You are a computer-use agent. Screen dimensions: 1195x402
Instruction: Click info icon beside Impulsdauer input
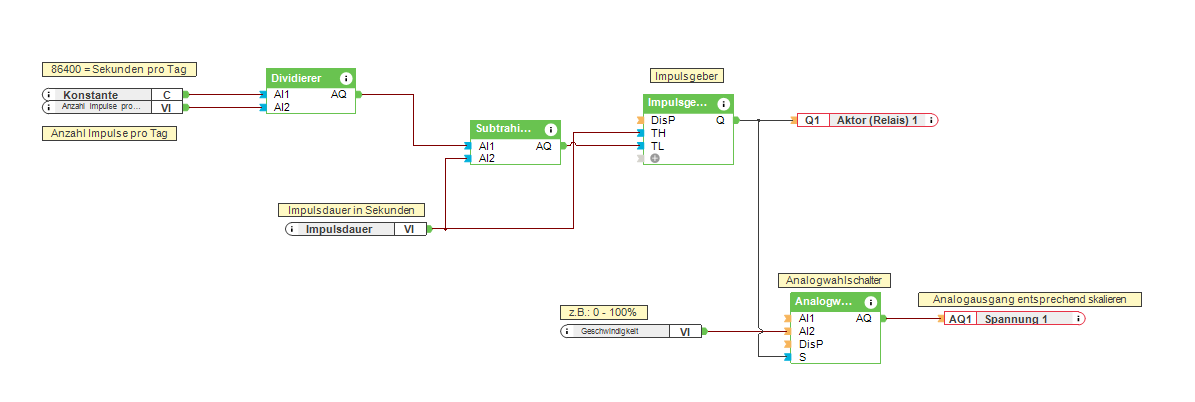pyautogui.click(x=292, y=229)
